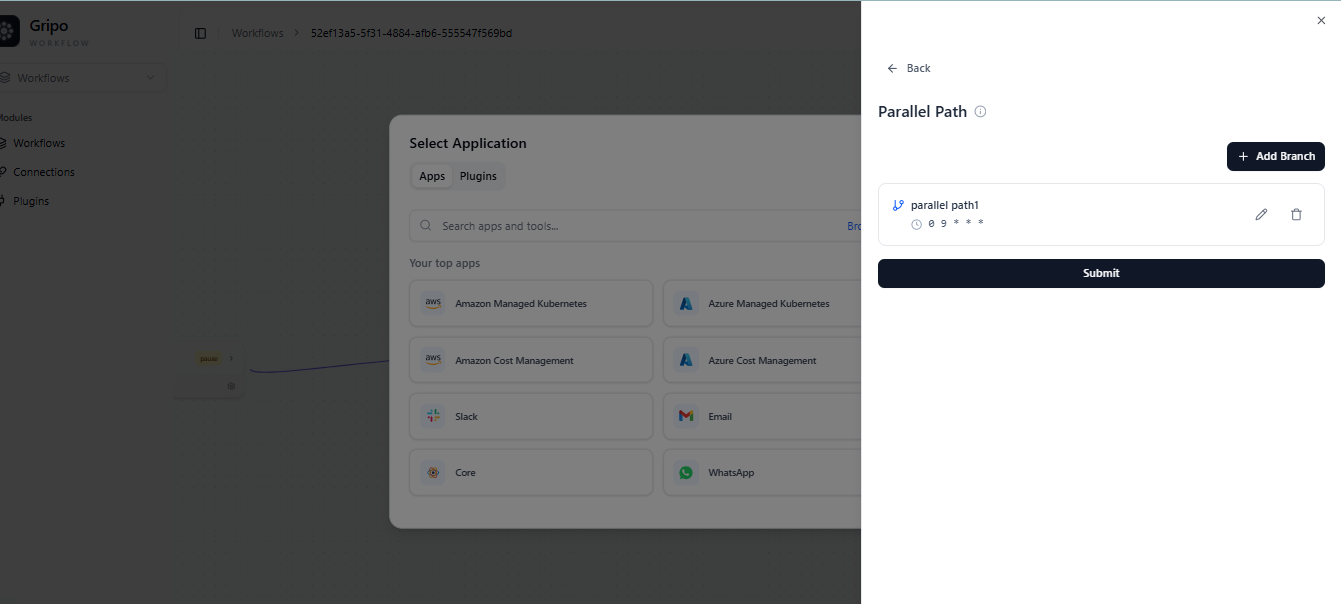Click the Slack app icon
This screenshot has height=604, width=1341.
pyautogui.click(x=433, y=416)
